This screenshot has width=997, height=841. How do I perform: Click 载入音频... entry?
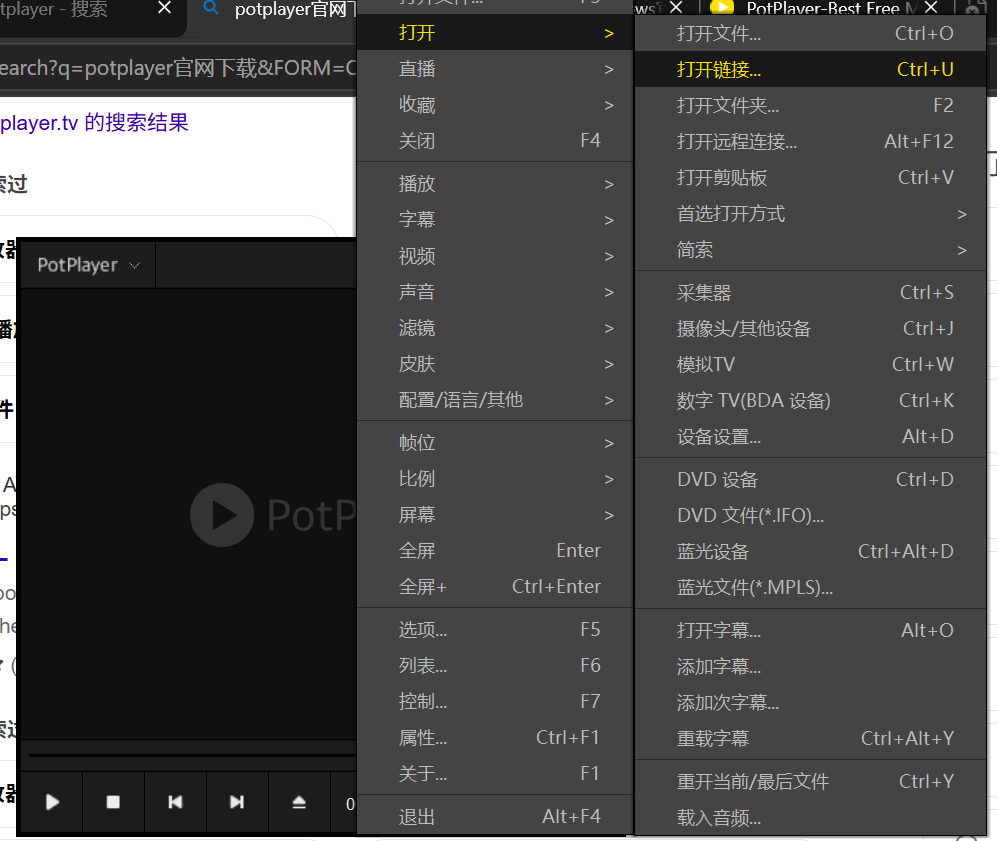pyautogui.click(x=811, y=817)
